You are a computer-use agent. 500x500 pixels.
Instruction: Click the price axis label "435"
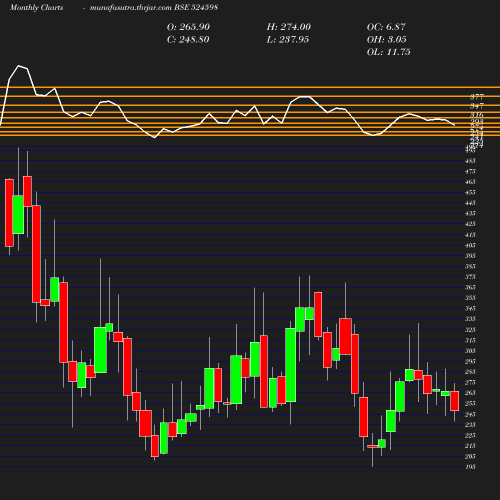(470, 213)
